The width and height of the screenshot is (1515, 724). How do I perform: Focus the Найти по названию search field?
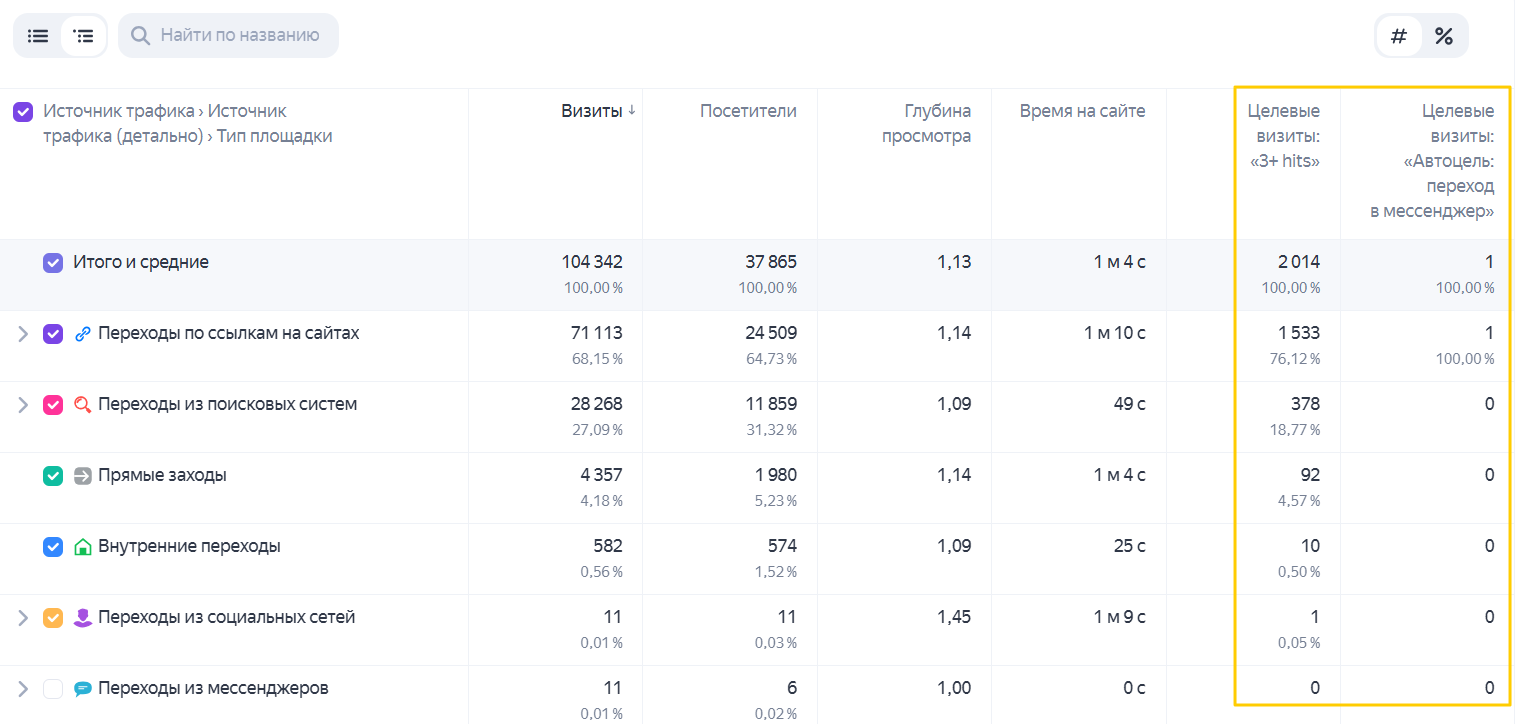[x=228, y=36]
